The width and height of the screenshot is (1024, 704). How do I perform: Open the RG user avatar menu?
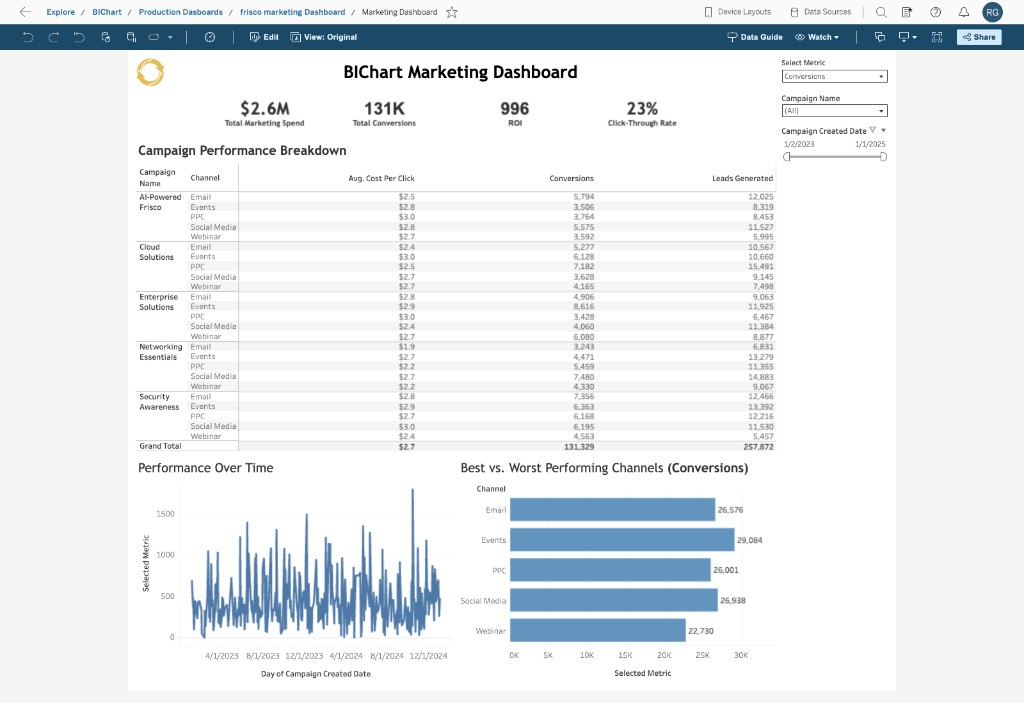992,12
